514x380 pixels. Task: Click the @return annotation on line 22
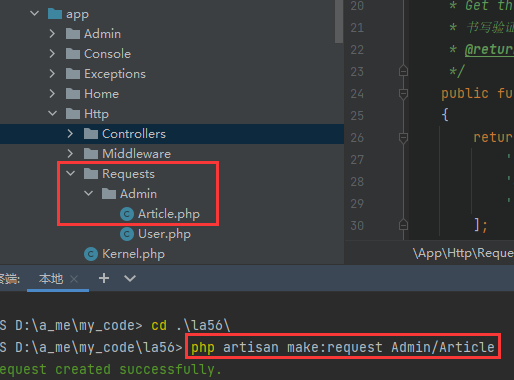(489, 50)
